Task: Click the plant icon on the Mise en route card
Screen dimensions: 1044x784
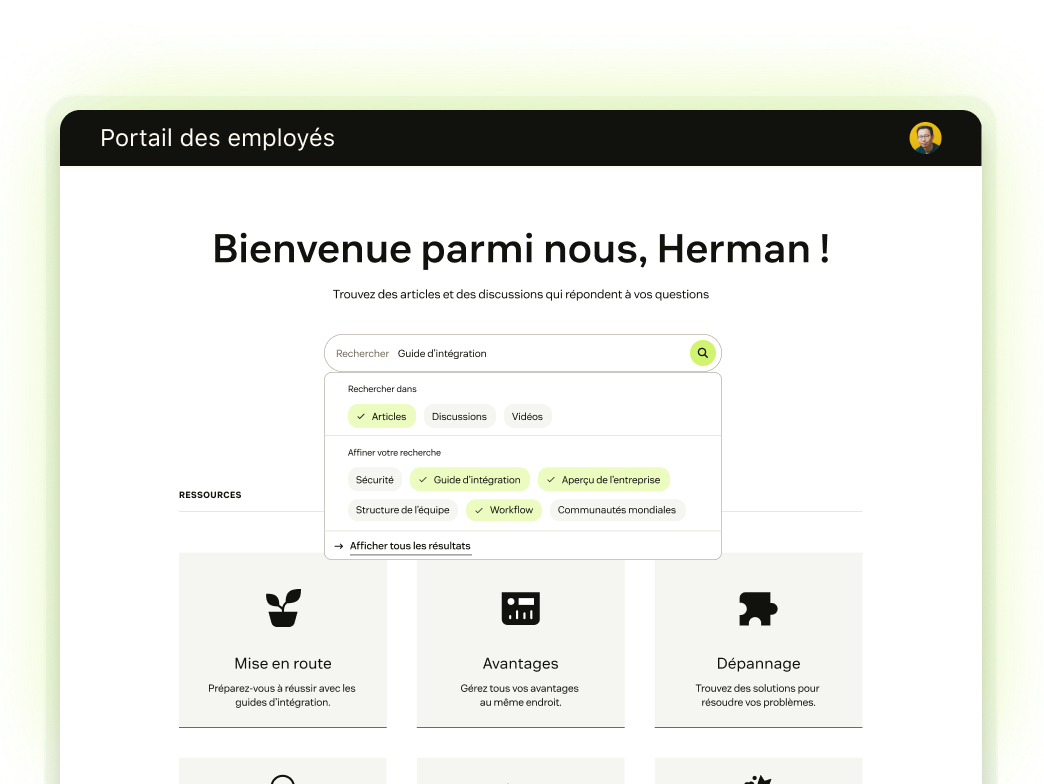Action: click(282, 608)
